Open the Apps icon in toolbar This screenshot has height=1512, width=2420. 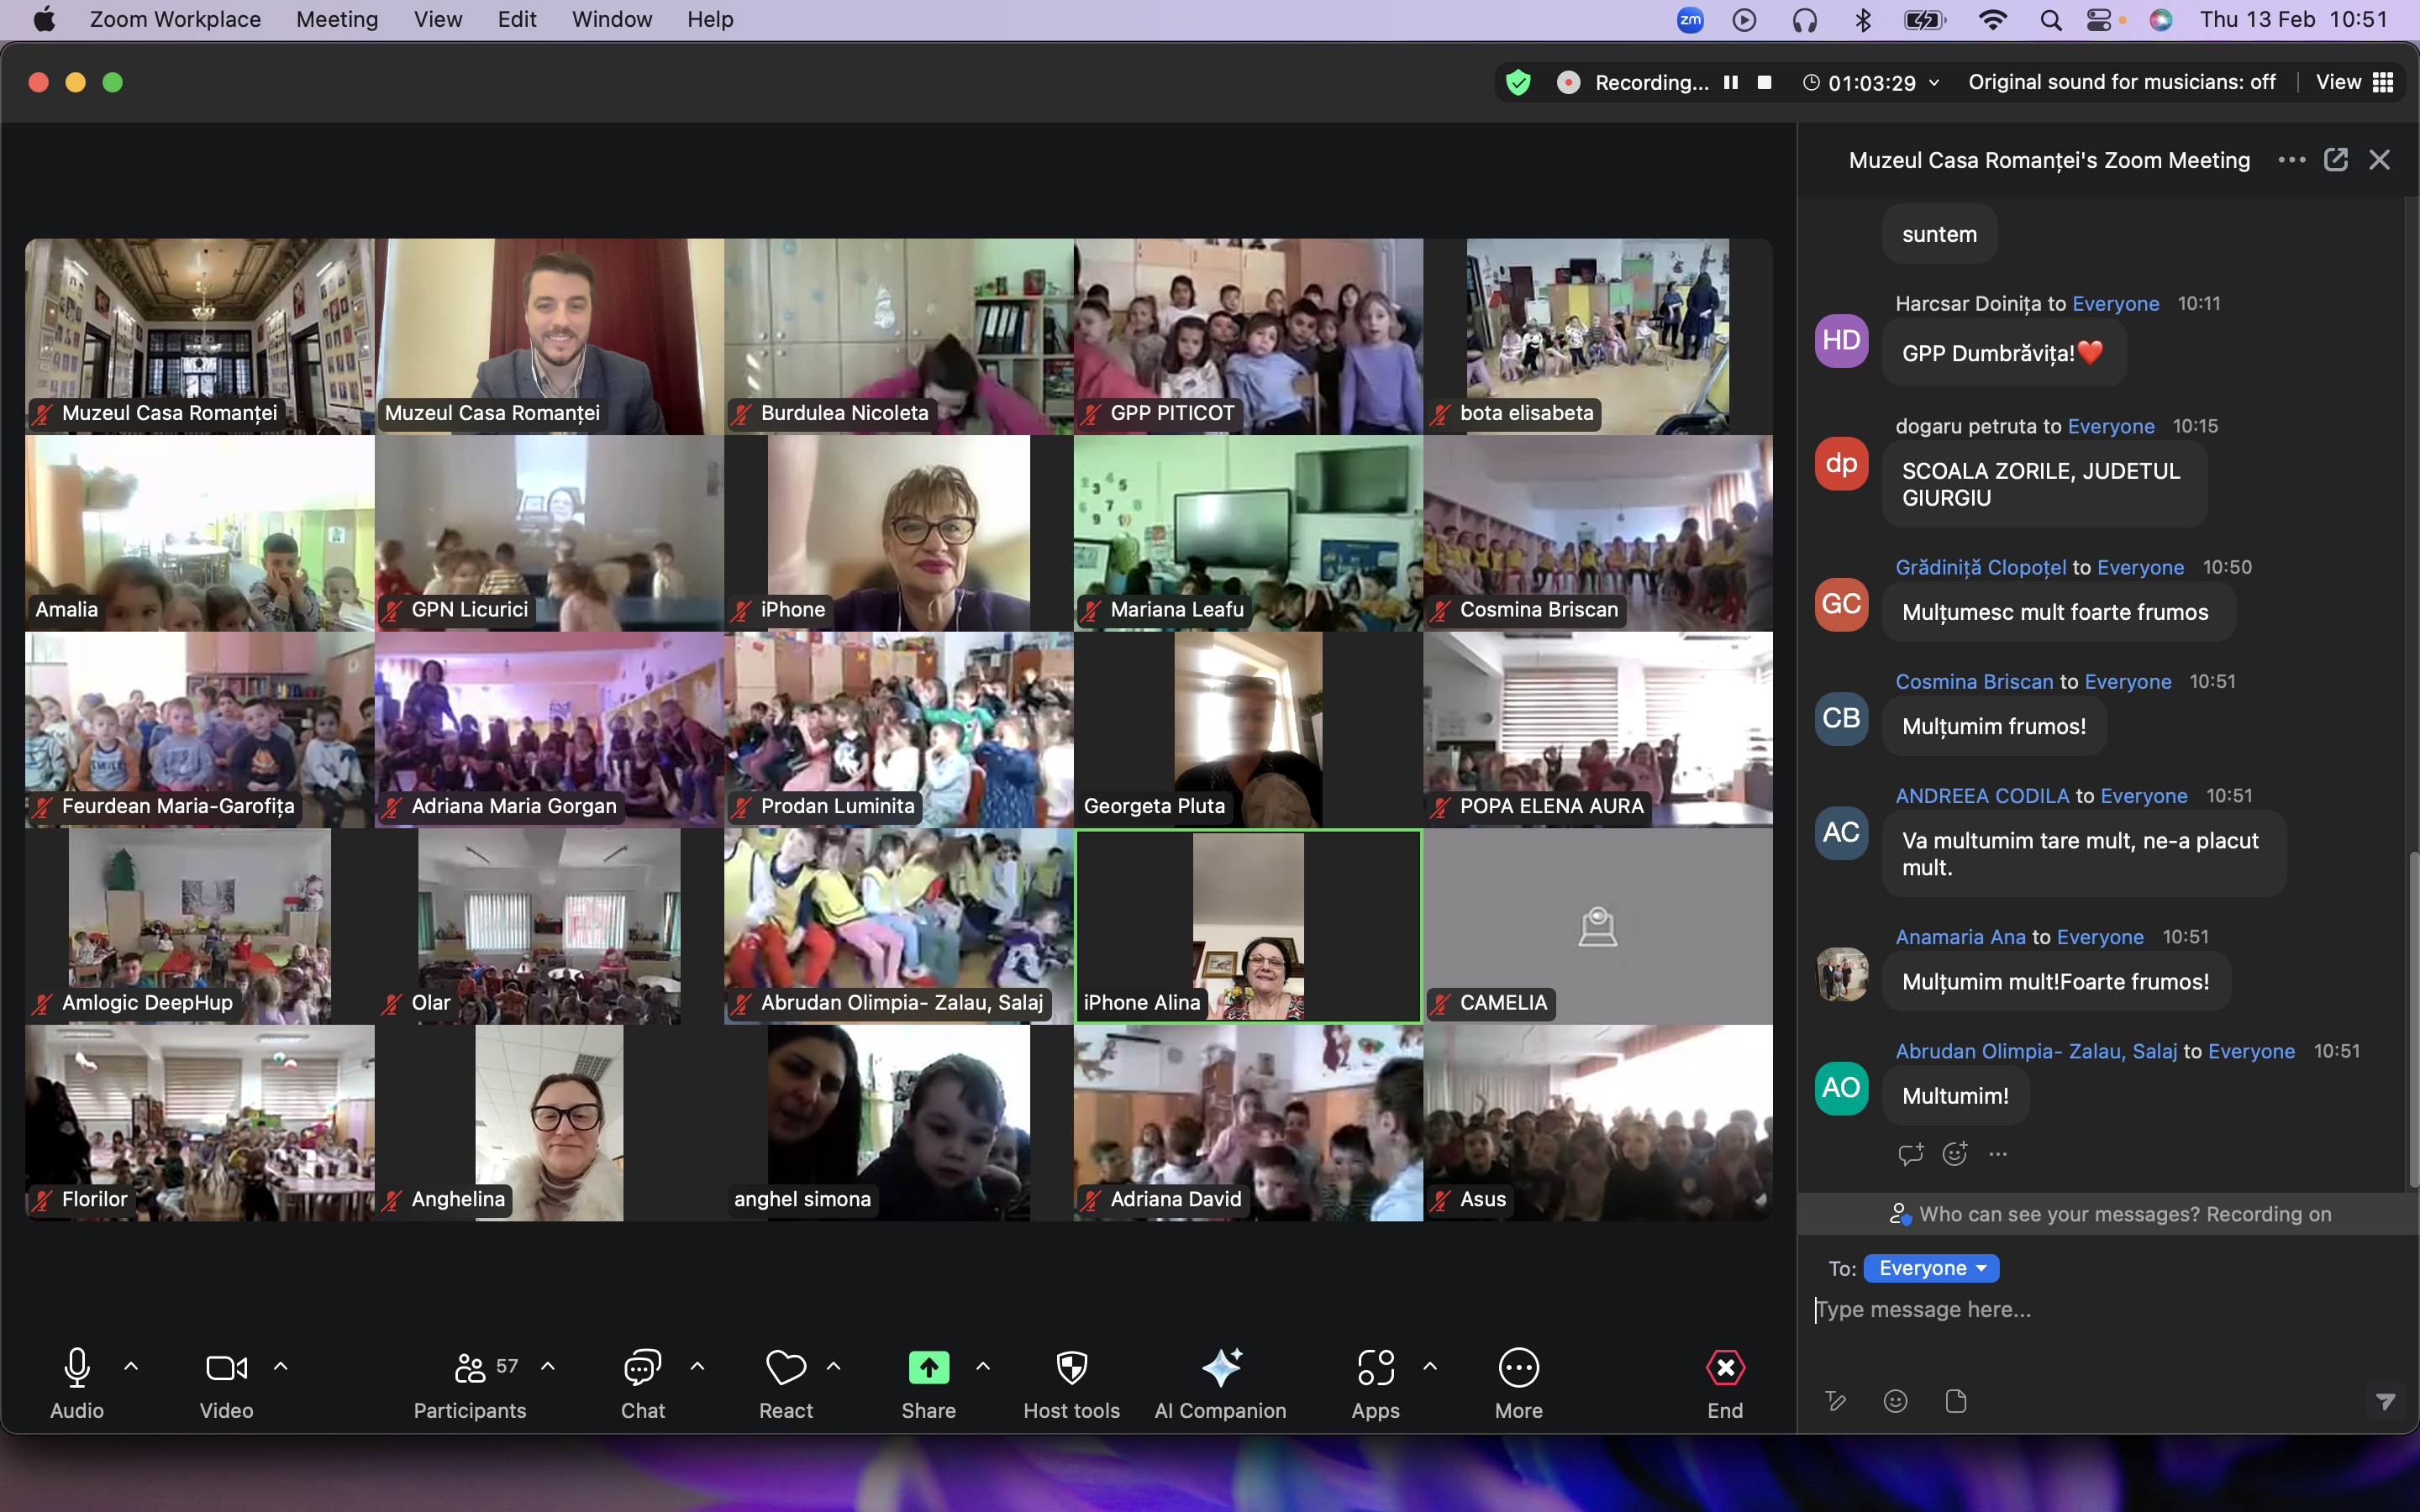(1375, 1368)
